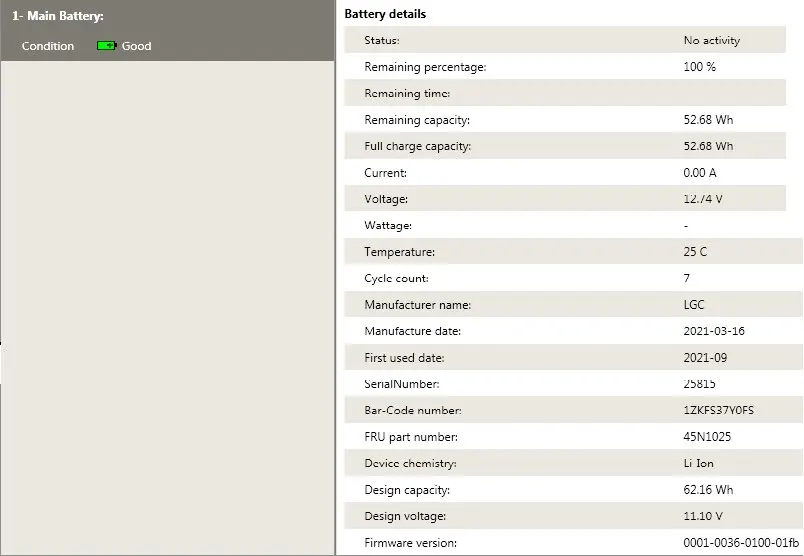Click the '25 C' temperature value
The height and width of the screenshot is (556, 804).
click(695, 252)
